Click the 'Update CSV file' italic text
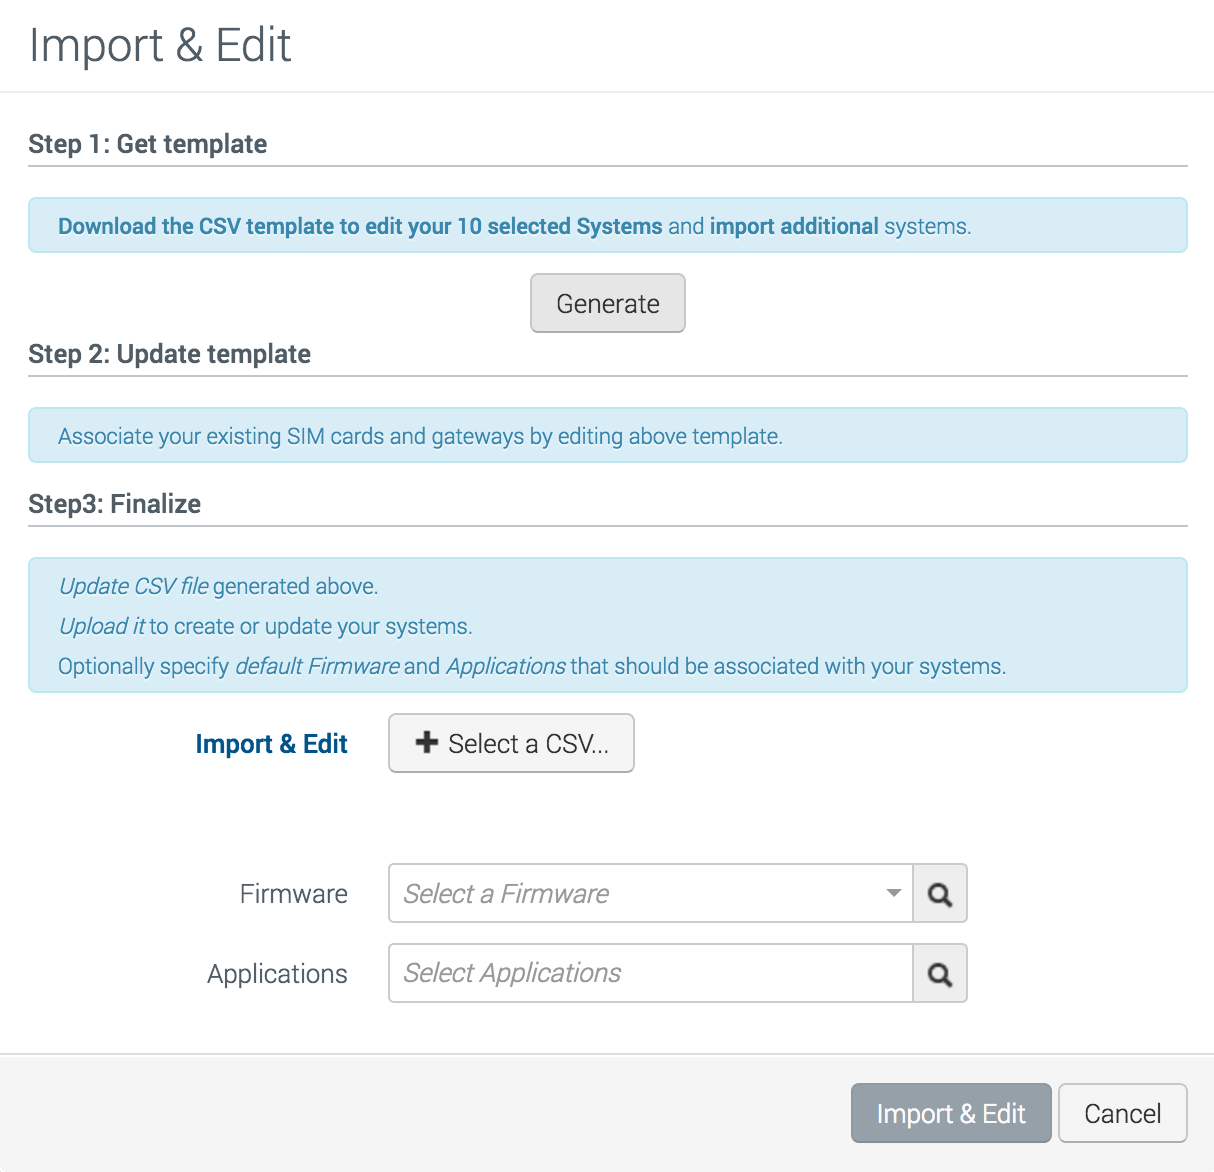The width and height of the screenshot is (1214, 1172). 134,586
